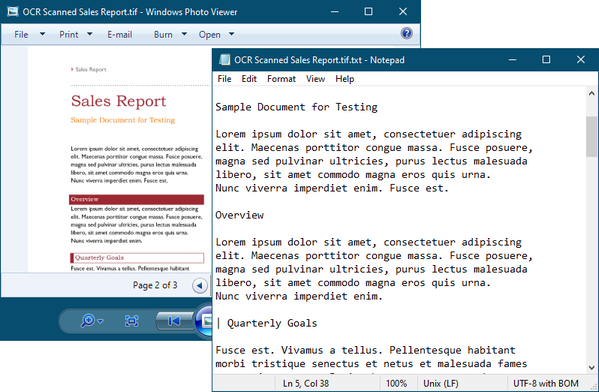Viewport: 599px width, 392px height.
Task: Click the previous page arrow beside Page 2 of 3
Action: click(x=200, y=285)
